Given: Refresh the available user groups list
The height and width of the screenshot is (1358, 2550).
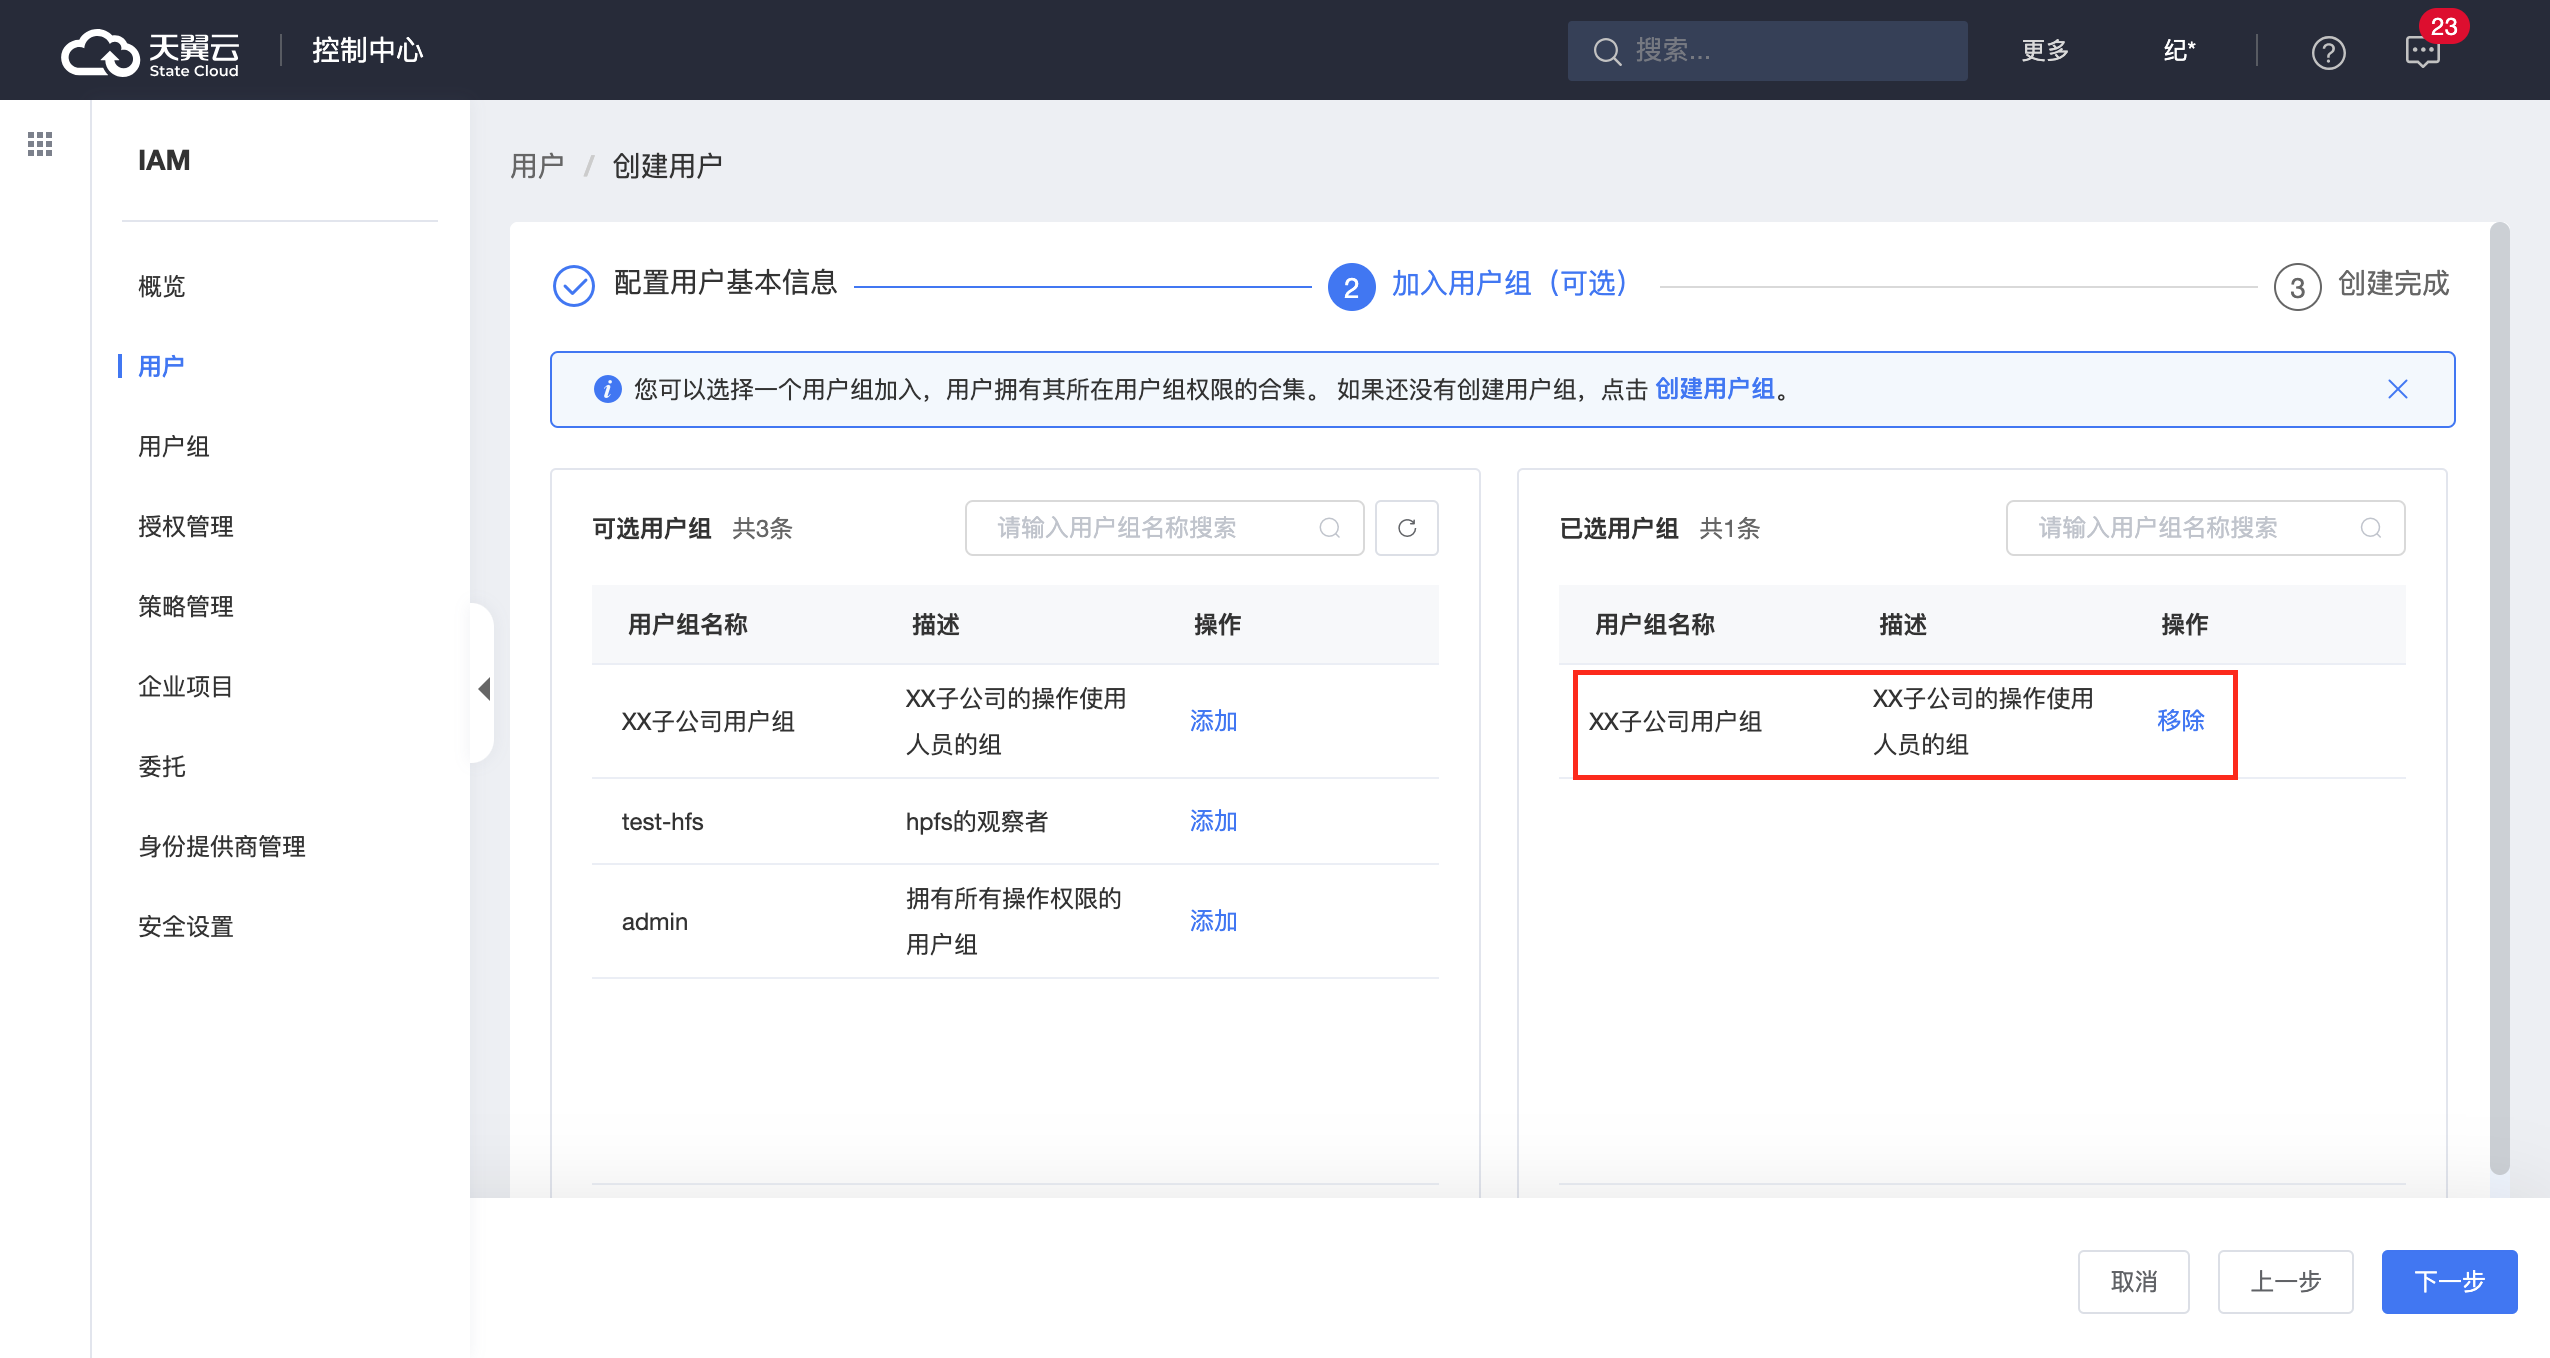Looking at the screenshot, I should click(x=1406, y=528).
